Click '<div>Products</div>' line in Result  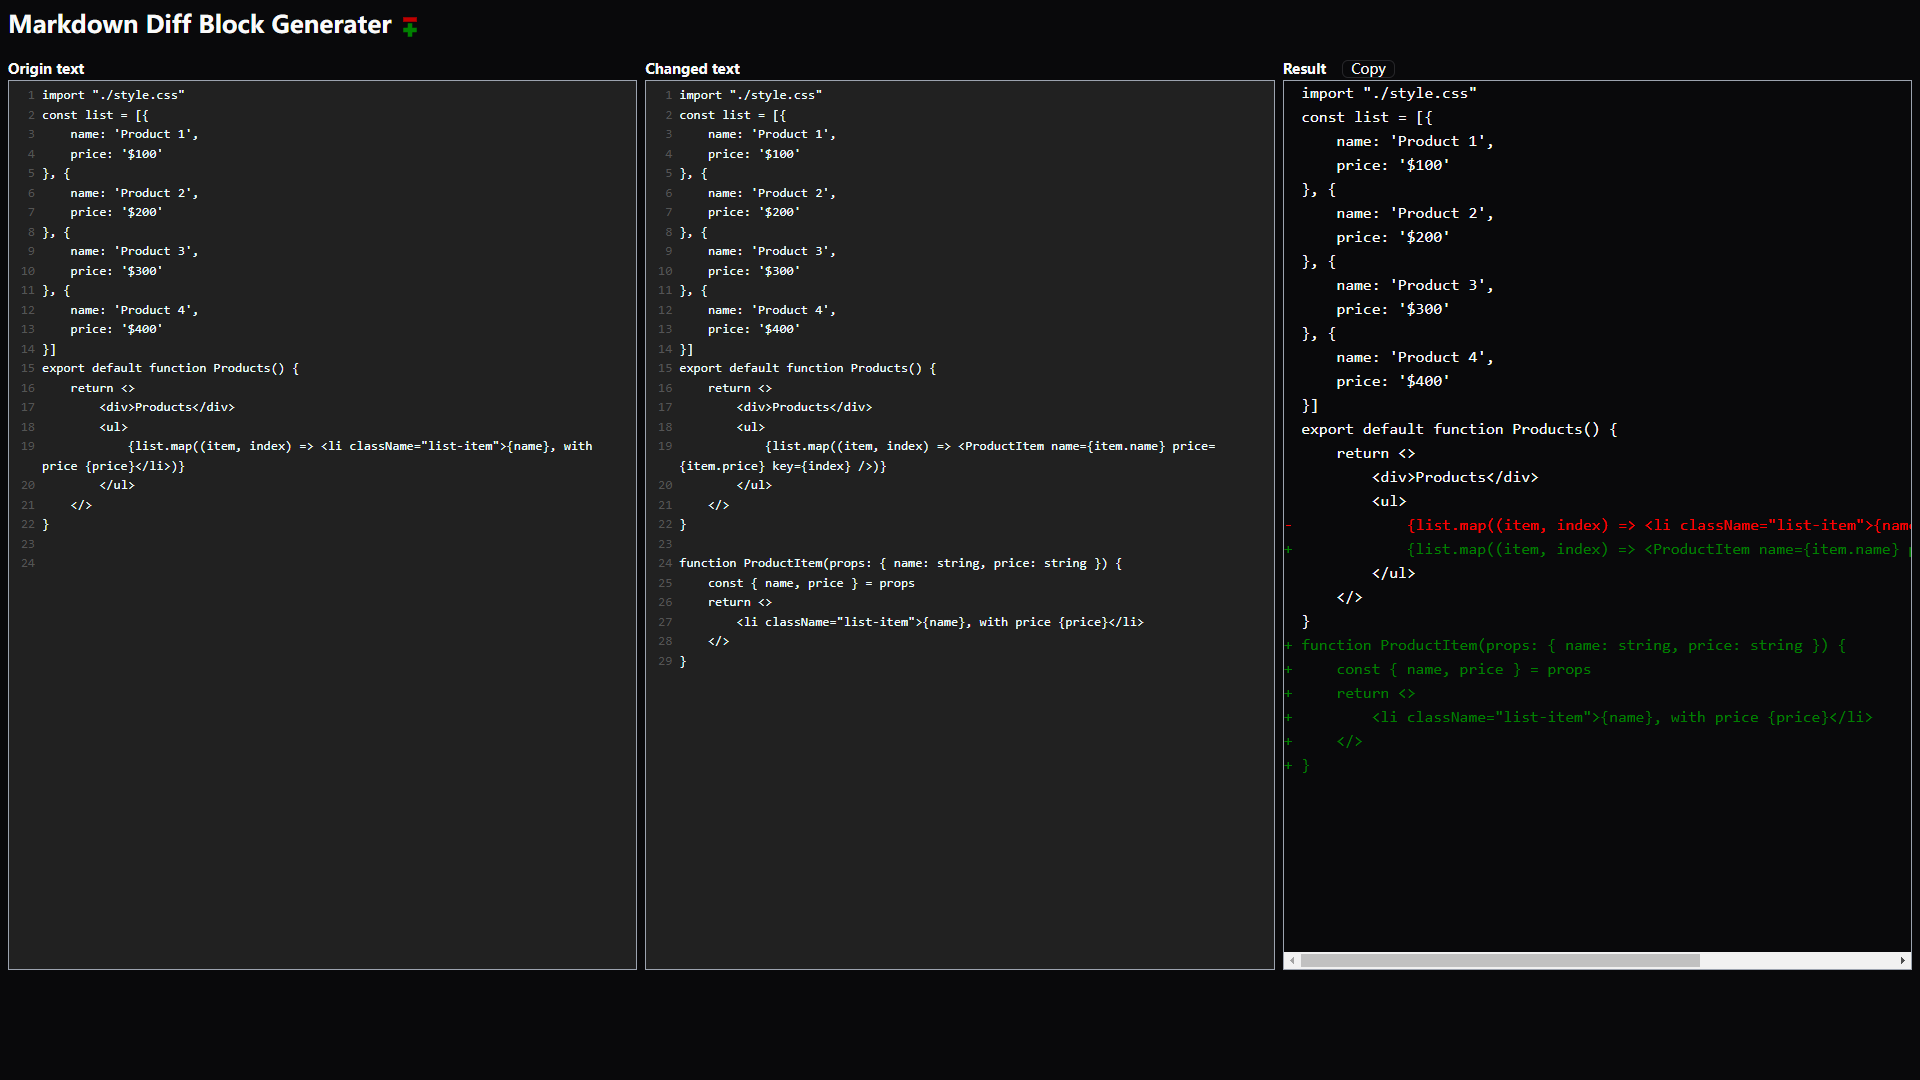click(x=1455, y=477)
